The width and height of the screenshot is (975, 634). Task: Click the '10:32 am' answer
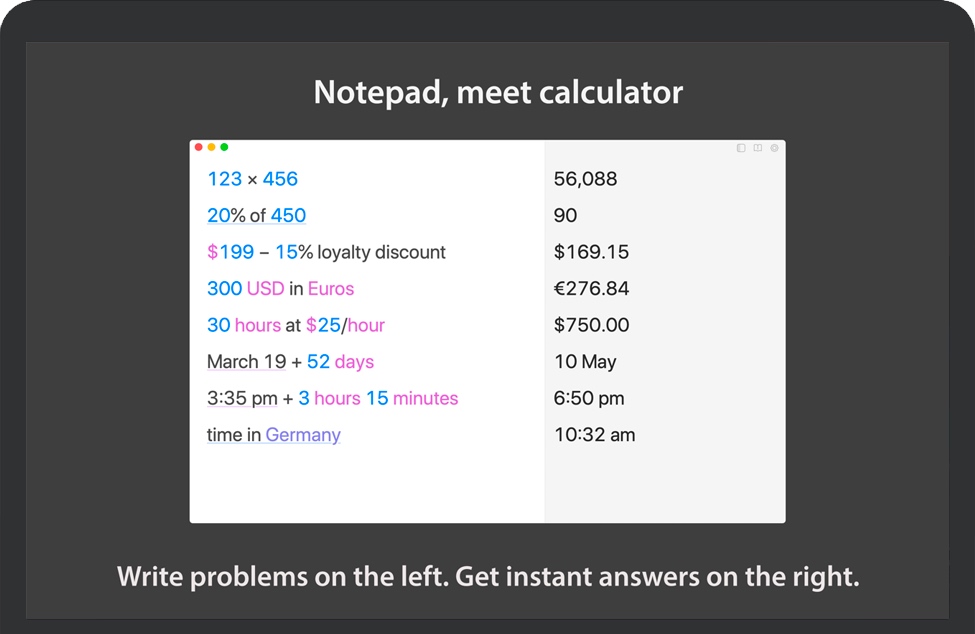tap(594, 435)
